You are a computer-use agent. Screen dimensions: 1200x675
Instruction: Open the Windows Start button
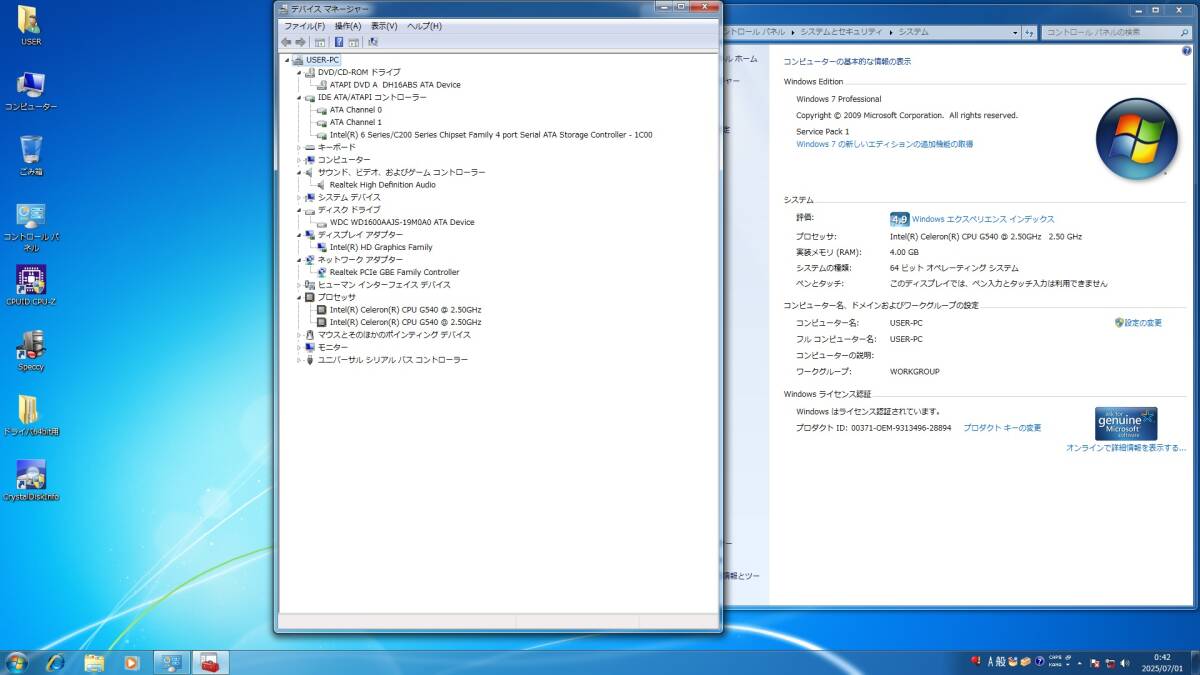(x=17, y=662)
